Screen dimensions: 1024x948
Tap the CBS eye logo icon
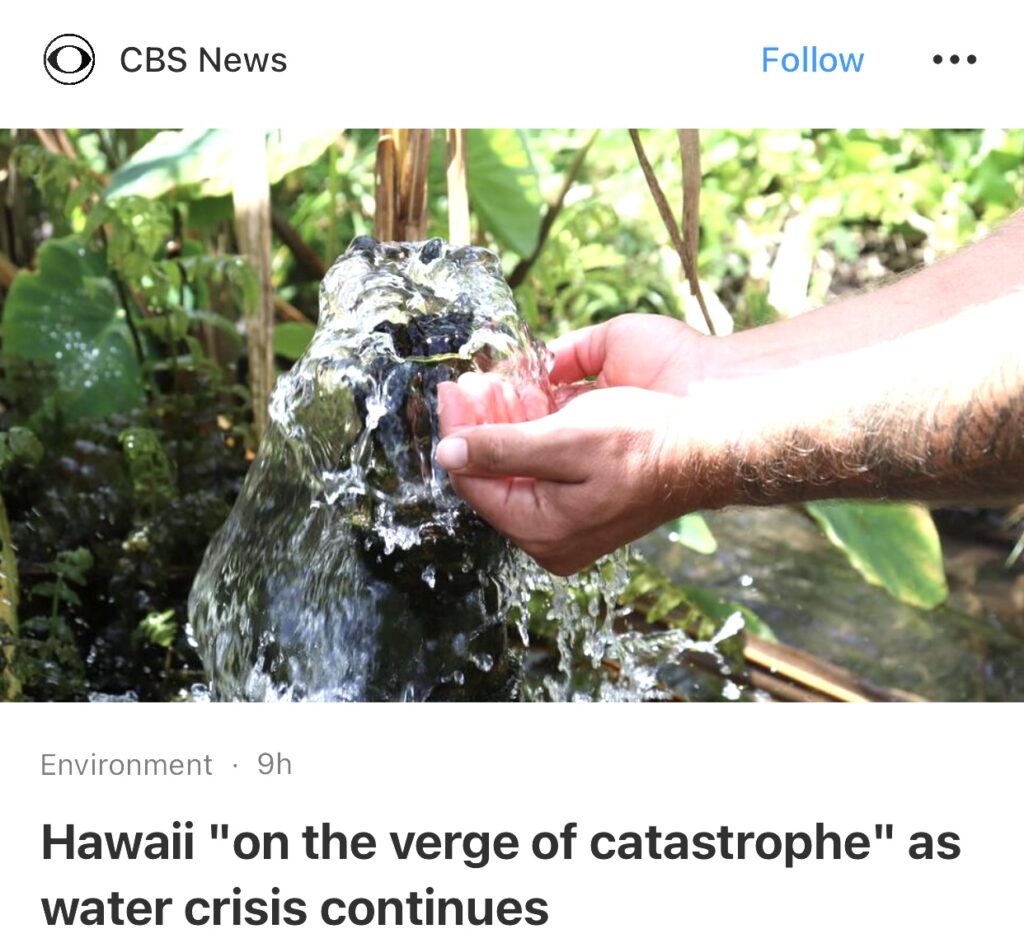pos(69,59)
